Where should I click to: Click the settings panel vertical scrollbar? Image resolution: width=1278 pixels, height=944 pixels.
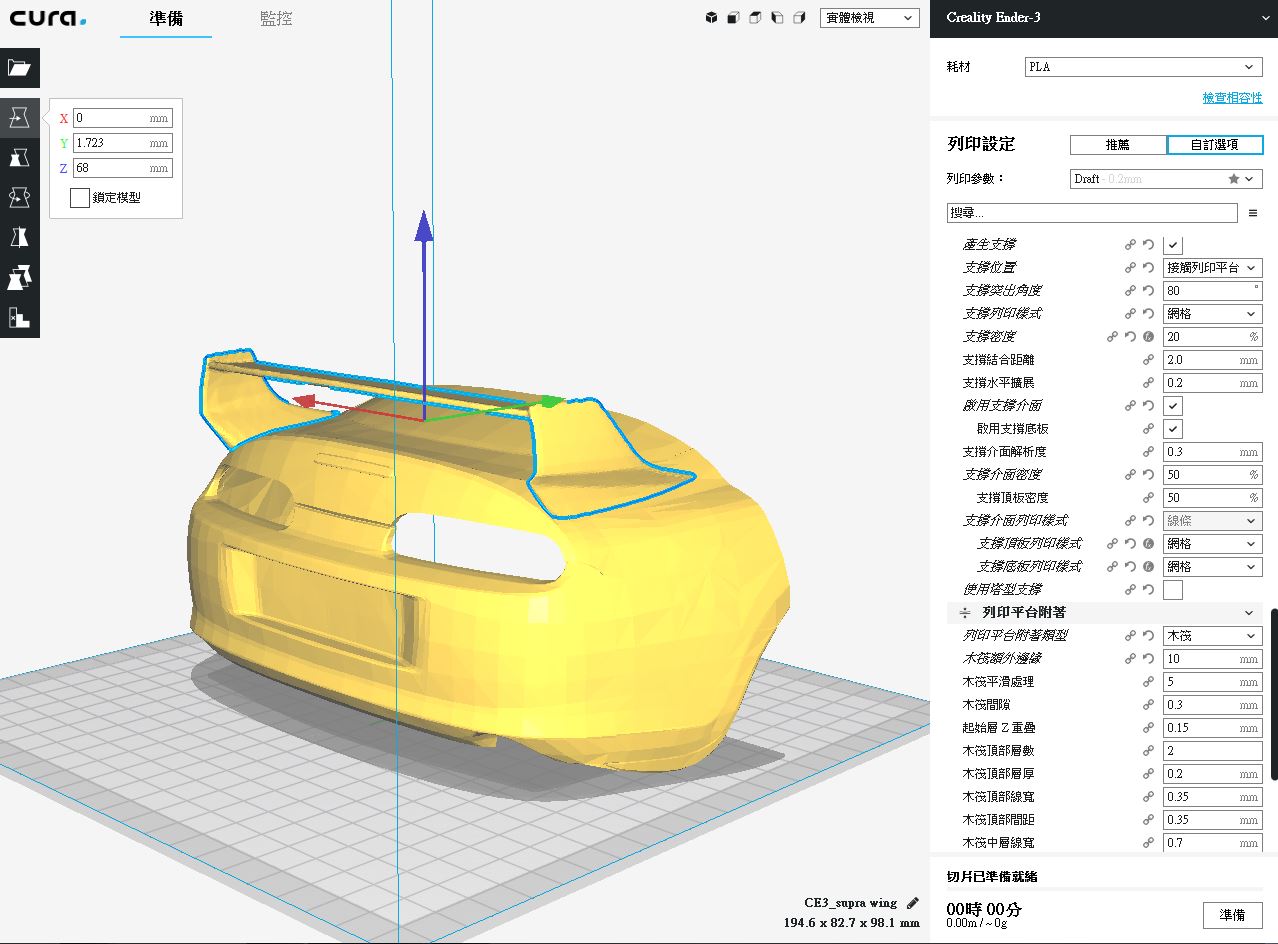(x=1274, y=695)
